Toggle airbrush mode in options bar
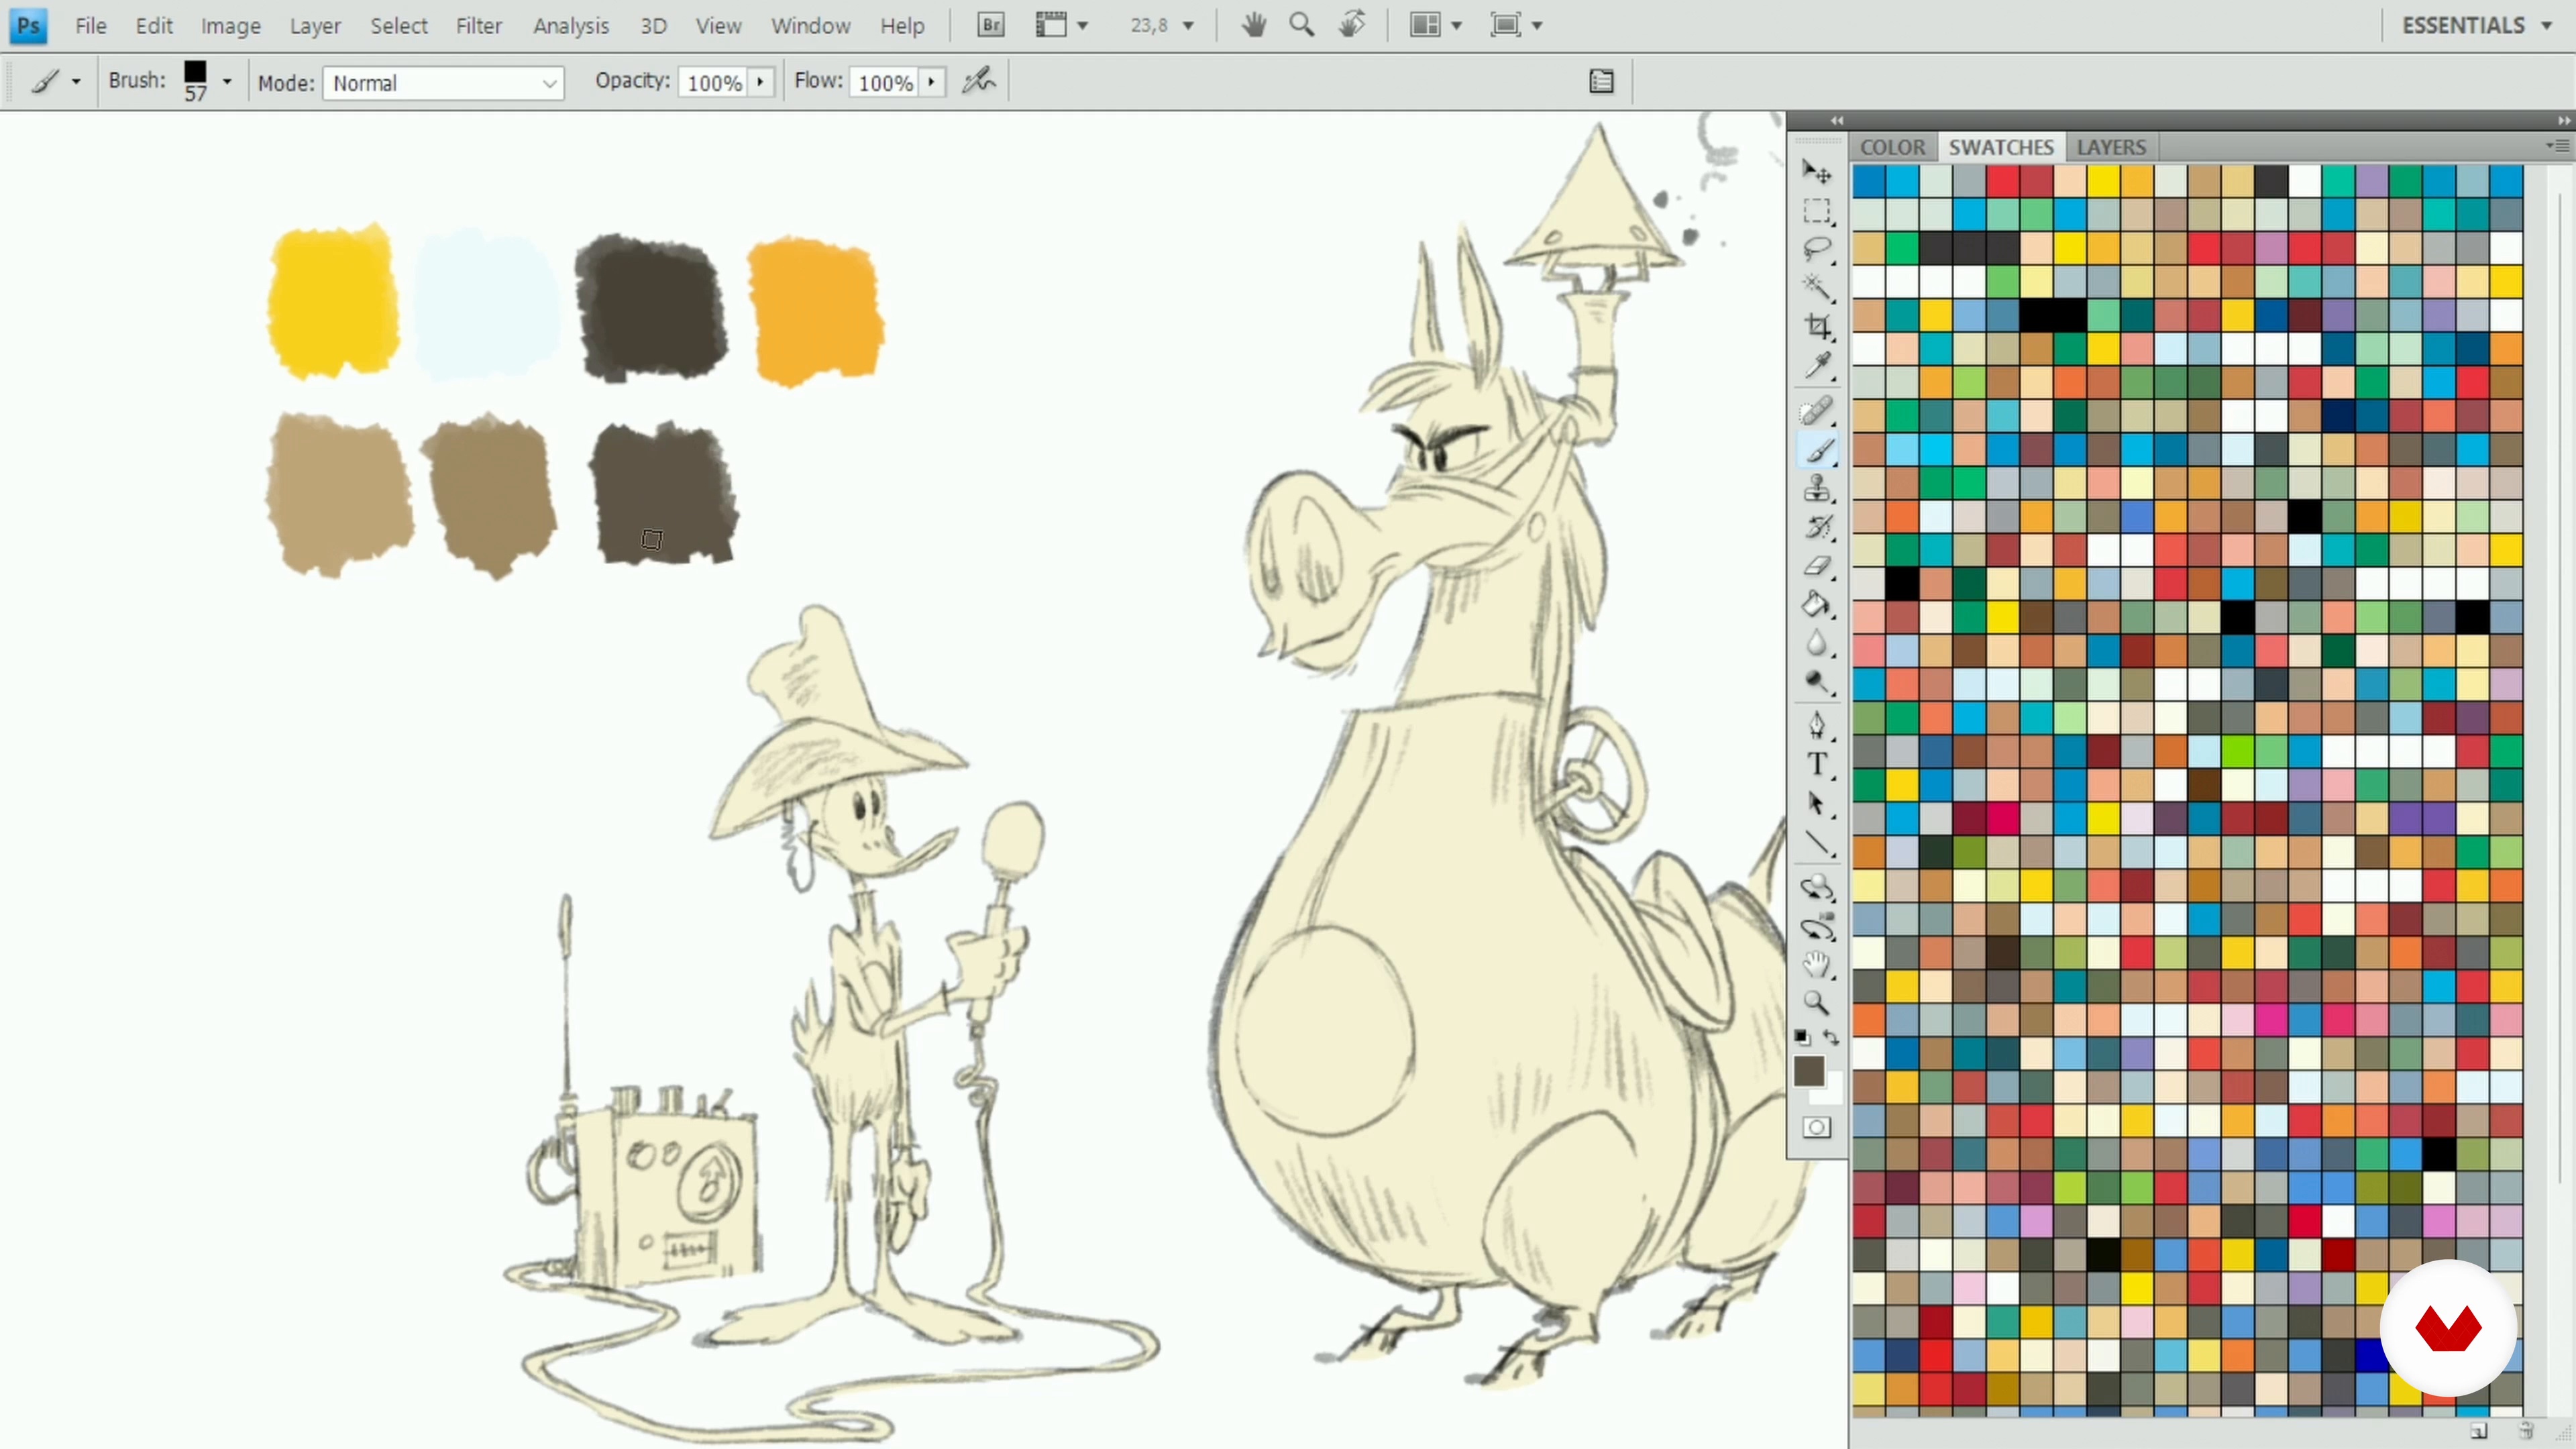The image size is (2576, 1449). 979,81
